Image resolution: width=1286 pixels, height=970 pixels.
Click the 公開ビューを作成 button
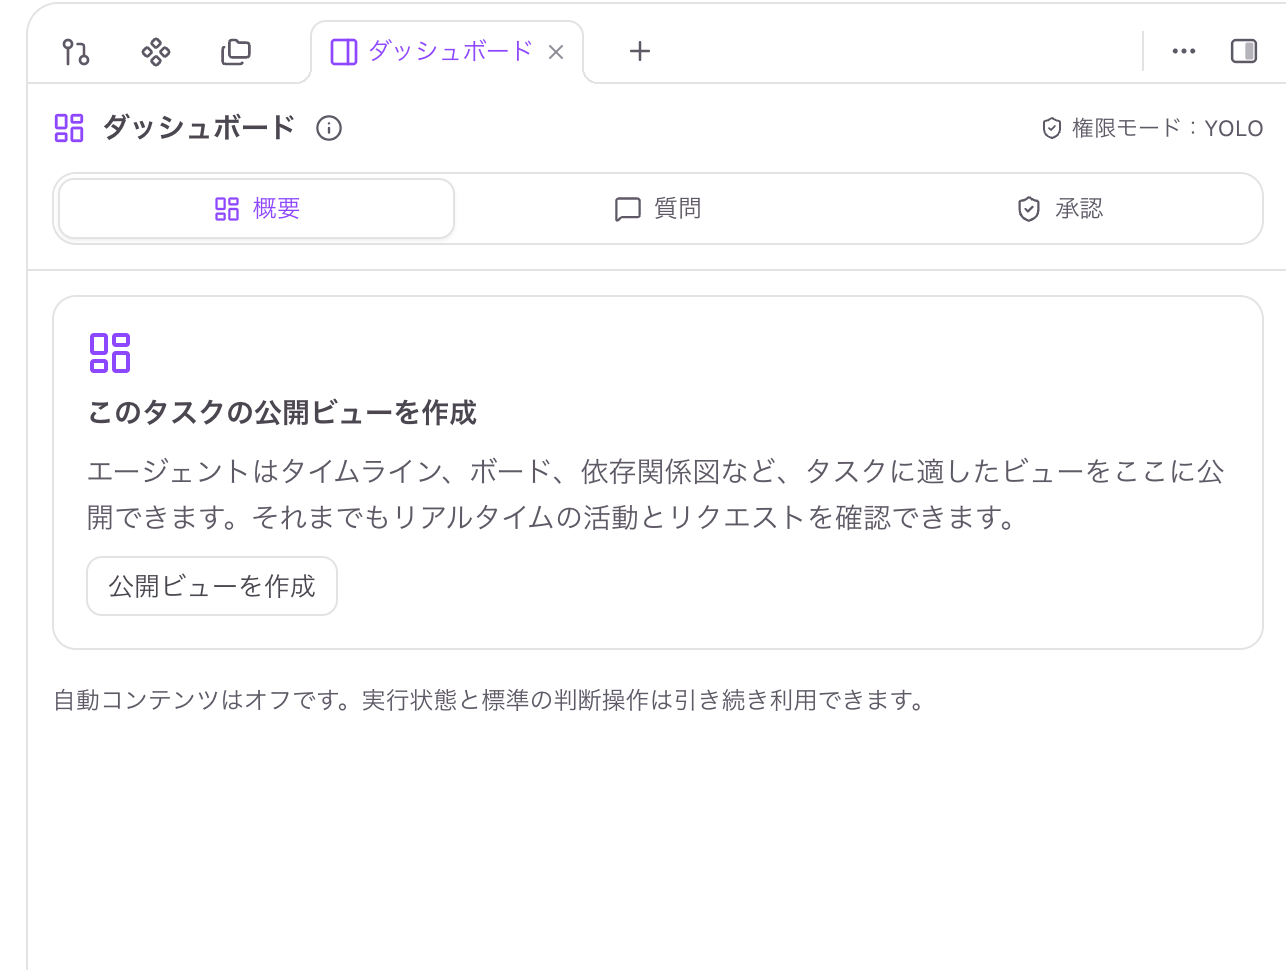(x=212, y=586)
